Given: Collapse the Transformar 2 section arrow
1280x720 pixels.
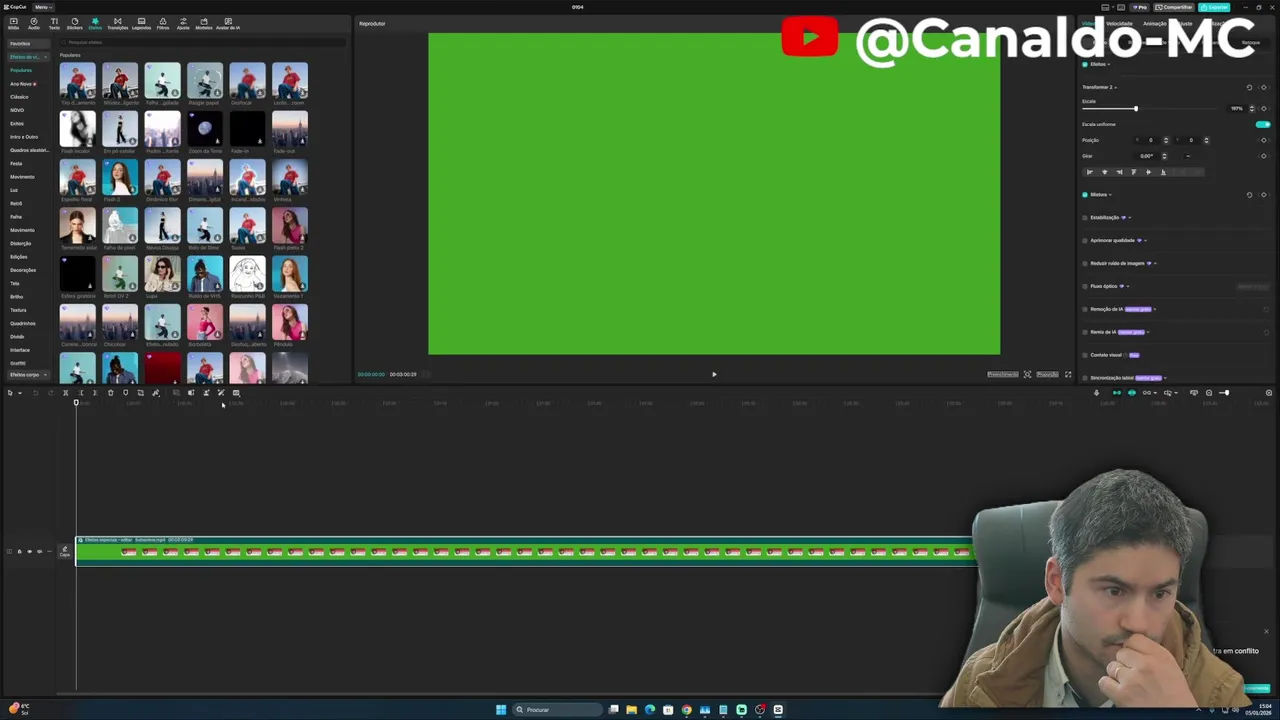Looking at the screenshot, I should tap(1116, 87).
